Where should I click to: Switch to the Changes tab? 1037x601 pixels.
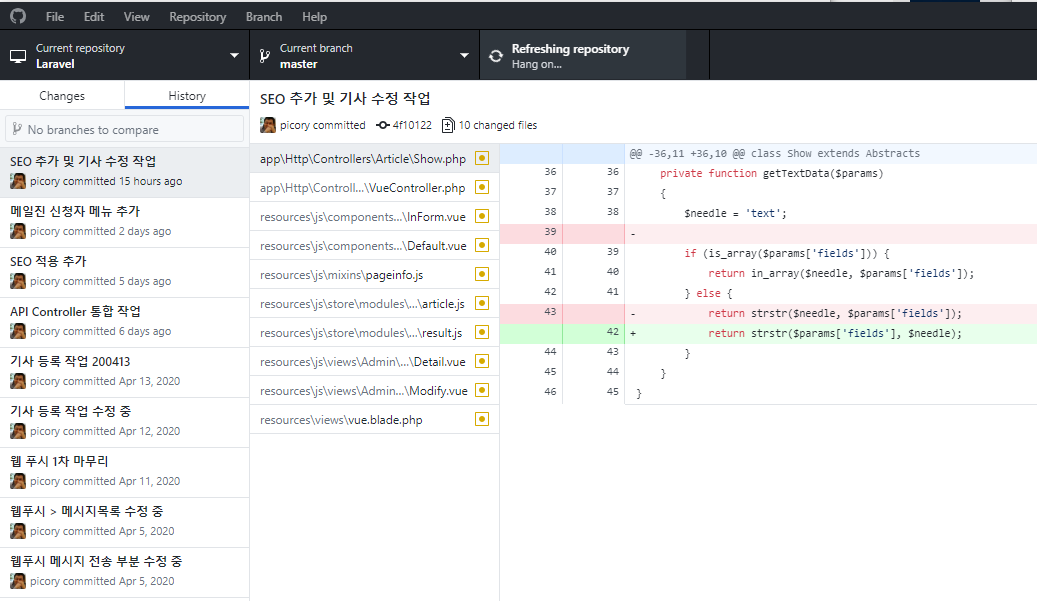point(62,95)
